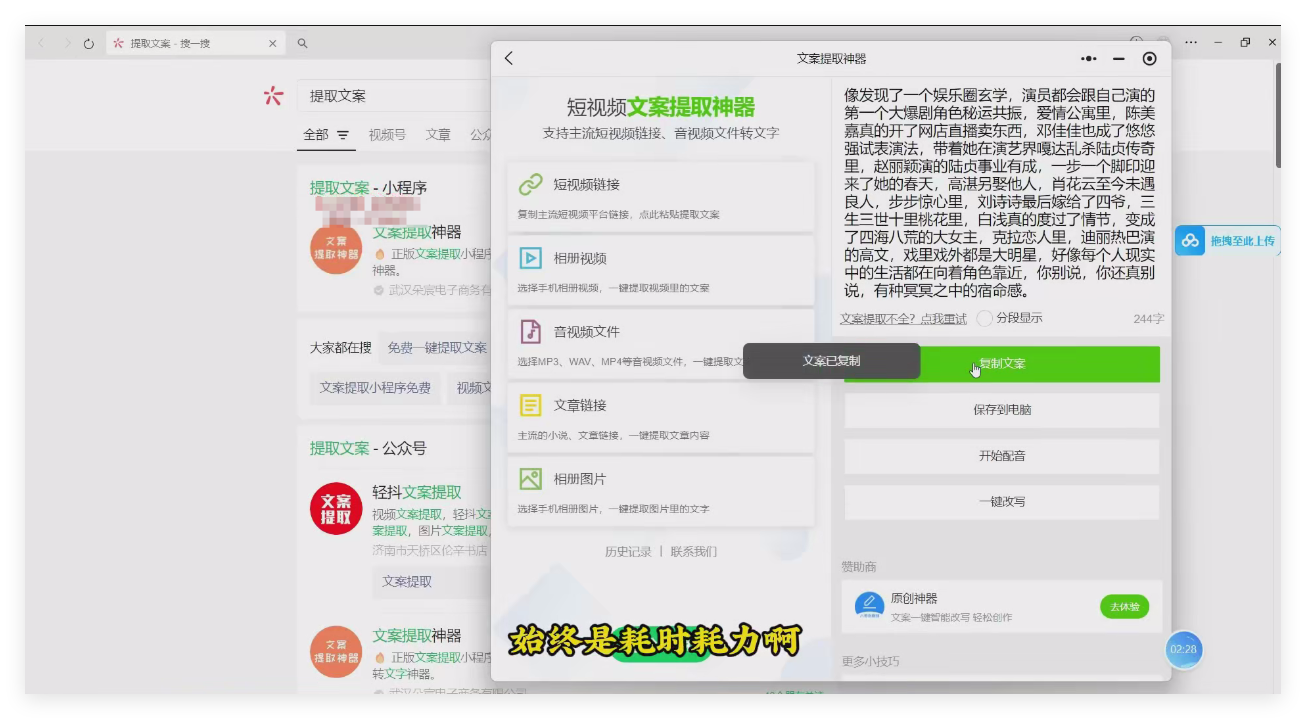Open the mini program more options dots
1306x719 pixels.
coord(1089,59)
